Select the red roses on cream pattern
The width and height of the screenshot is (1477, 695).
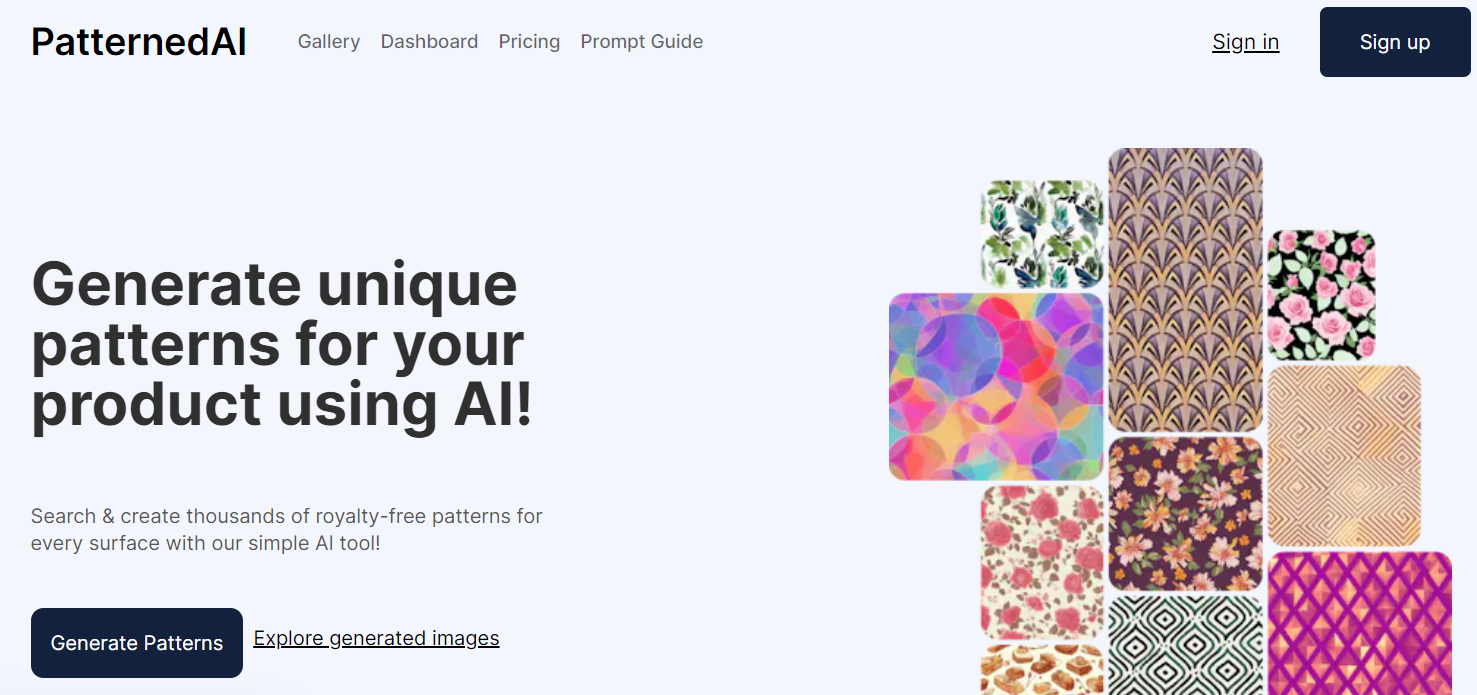pyautogui.click(x=1041, y=561)
